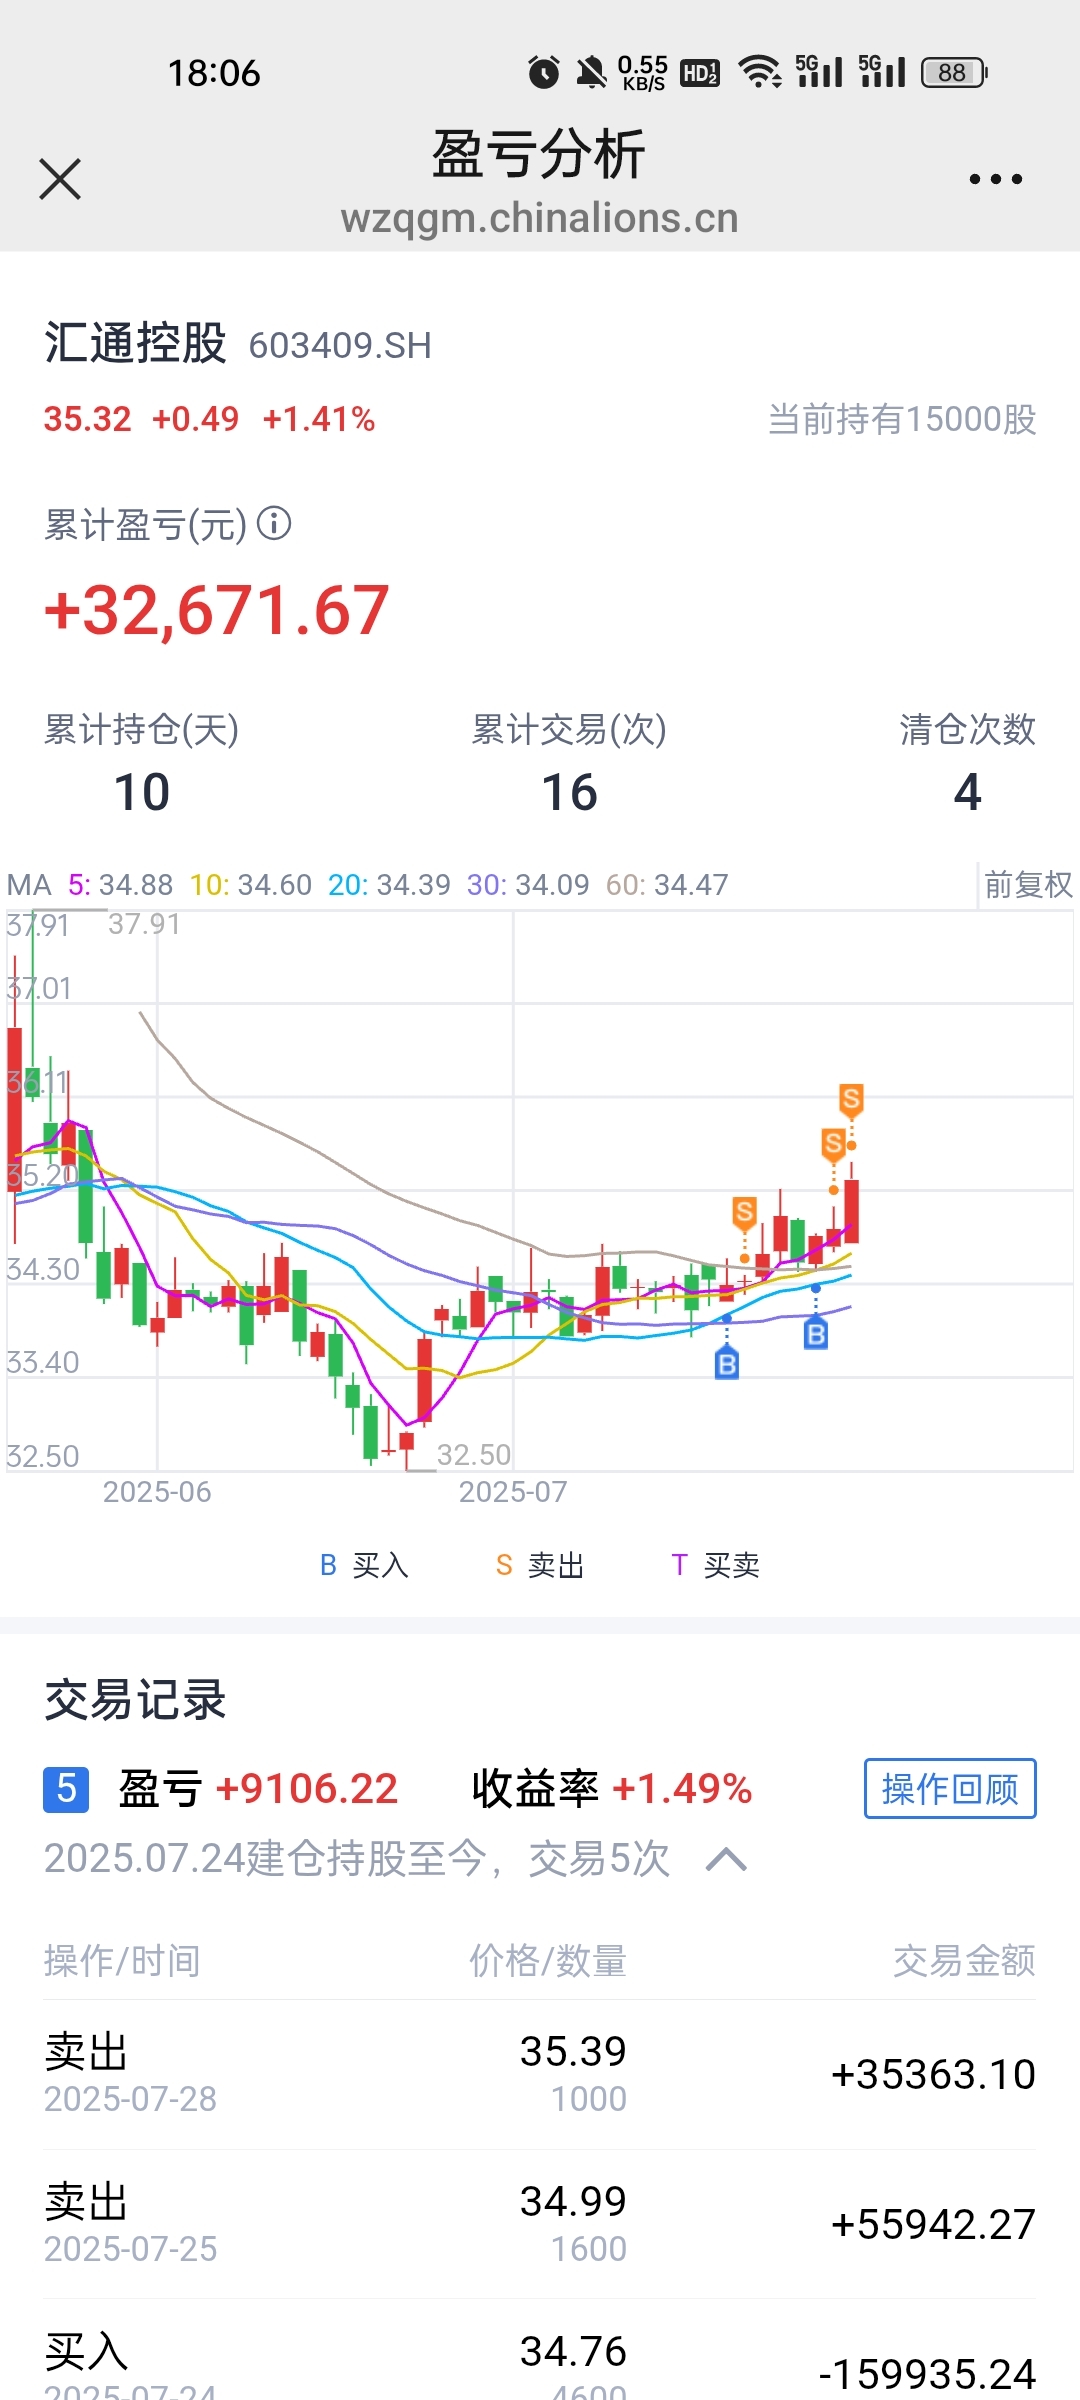Image resolution: width=1080 pixels, height=2400 pixels.
Task: Collapse trade list with the up chevron
Action: [x=726, y=1860]
